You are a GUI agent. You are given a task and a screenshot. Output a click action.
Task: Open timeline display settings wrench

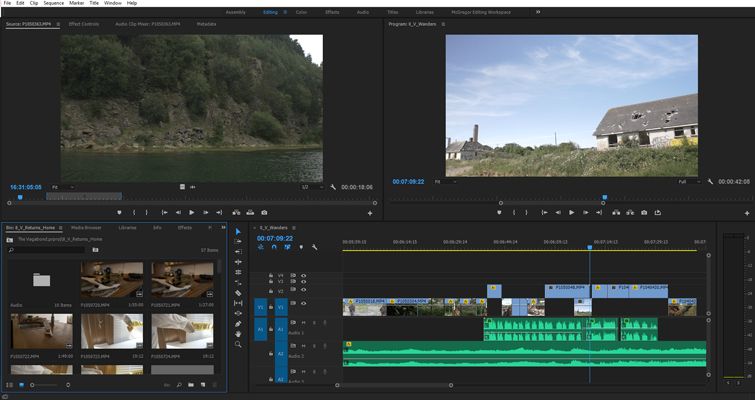pyautogui.click(x=314, y=247)
